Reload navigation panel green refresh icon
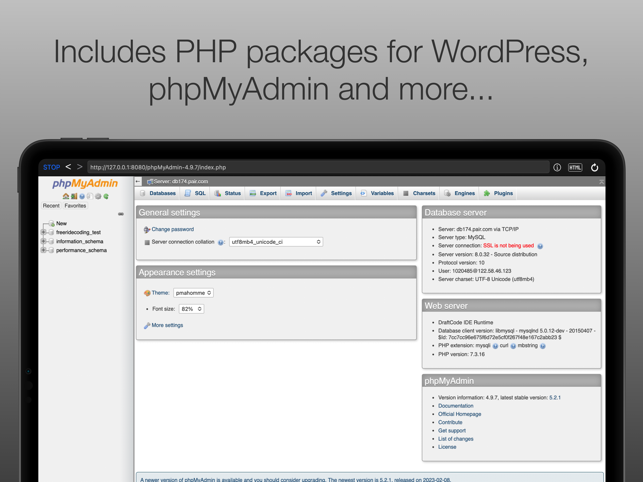 pos(106,196)
